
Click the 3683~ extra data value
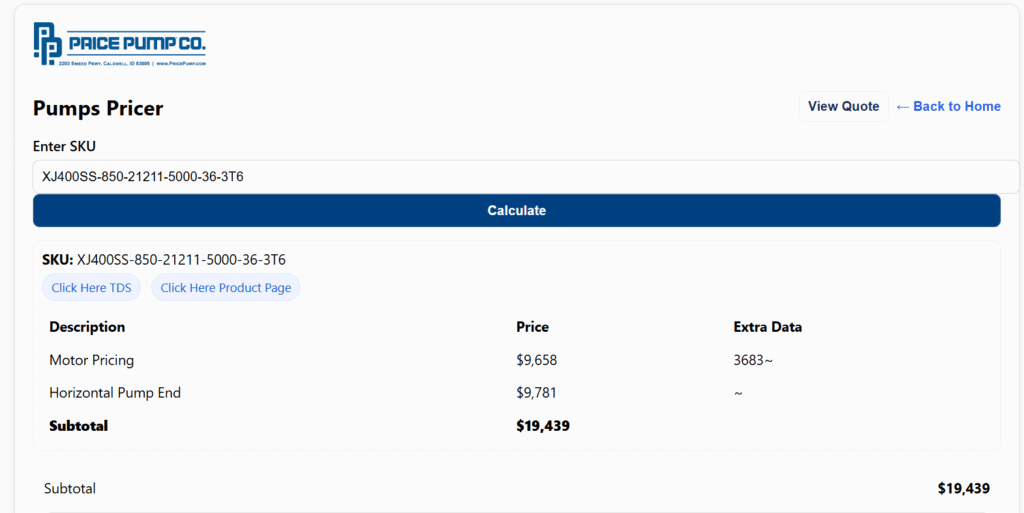coord(753,360)
